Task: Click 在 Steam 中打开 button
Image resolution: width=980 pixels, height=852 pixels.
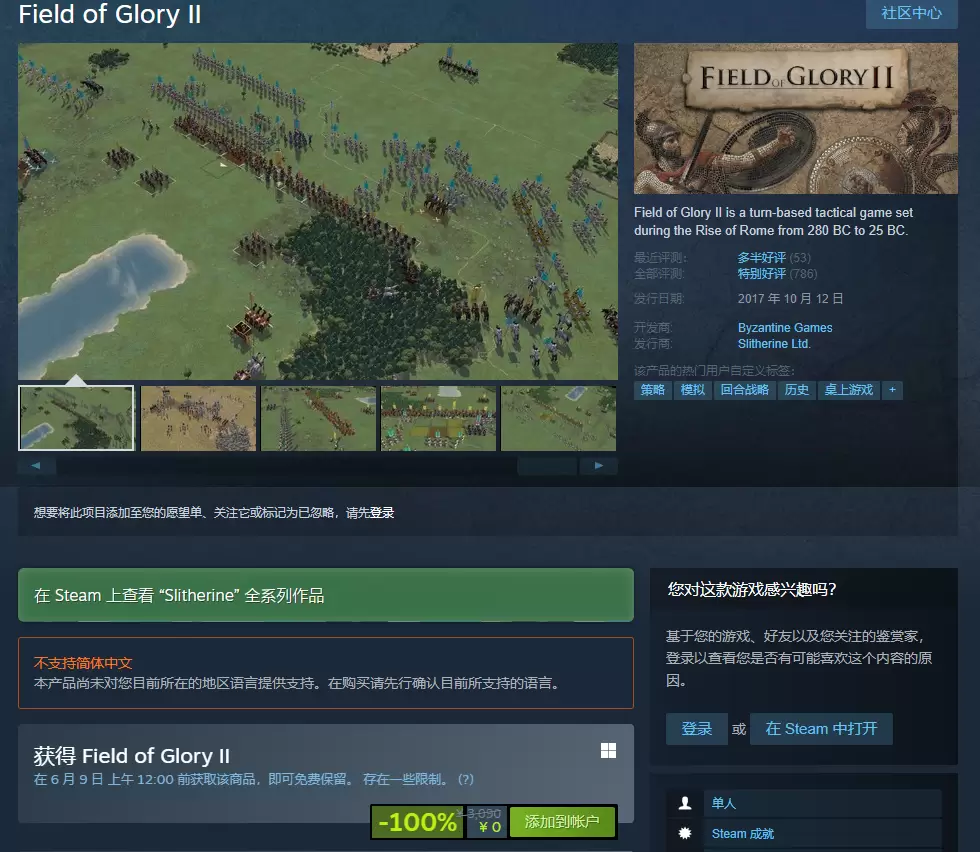Action: [x=821, y=729]
